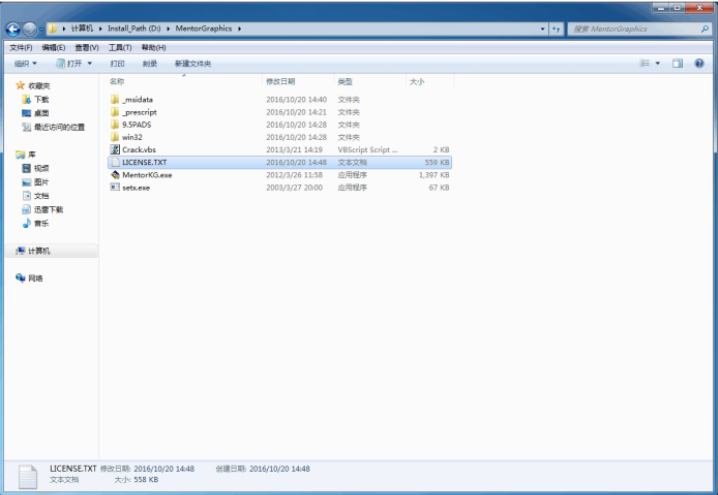Click the win32 folder icon
Image resolution: width=718 pixels, height=495 pixels.
115,137
